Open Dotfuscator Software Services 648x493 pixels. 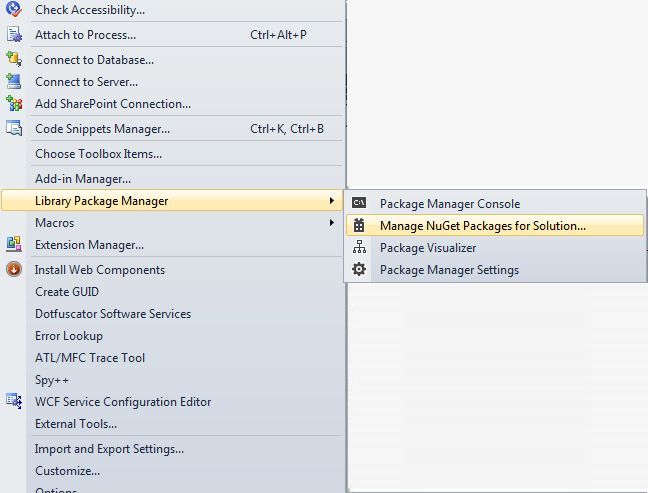coord(113,314)
